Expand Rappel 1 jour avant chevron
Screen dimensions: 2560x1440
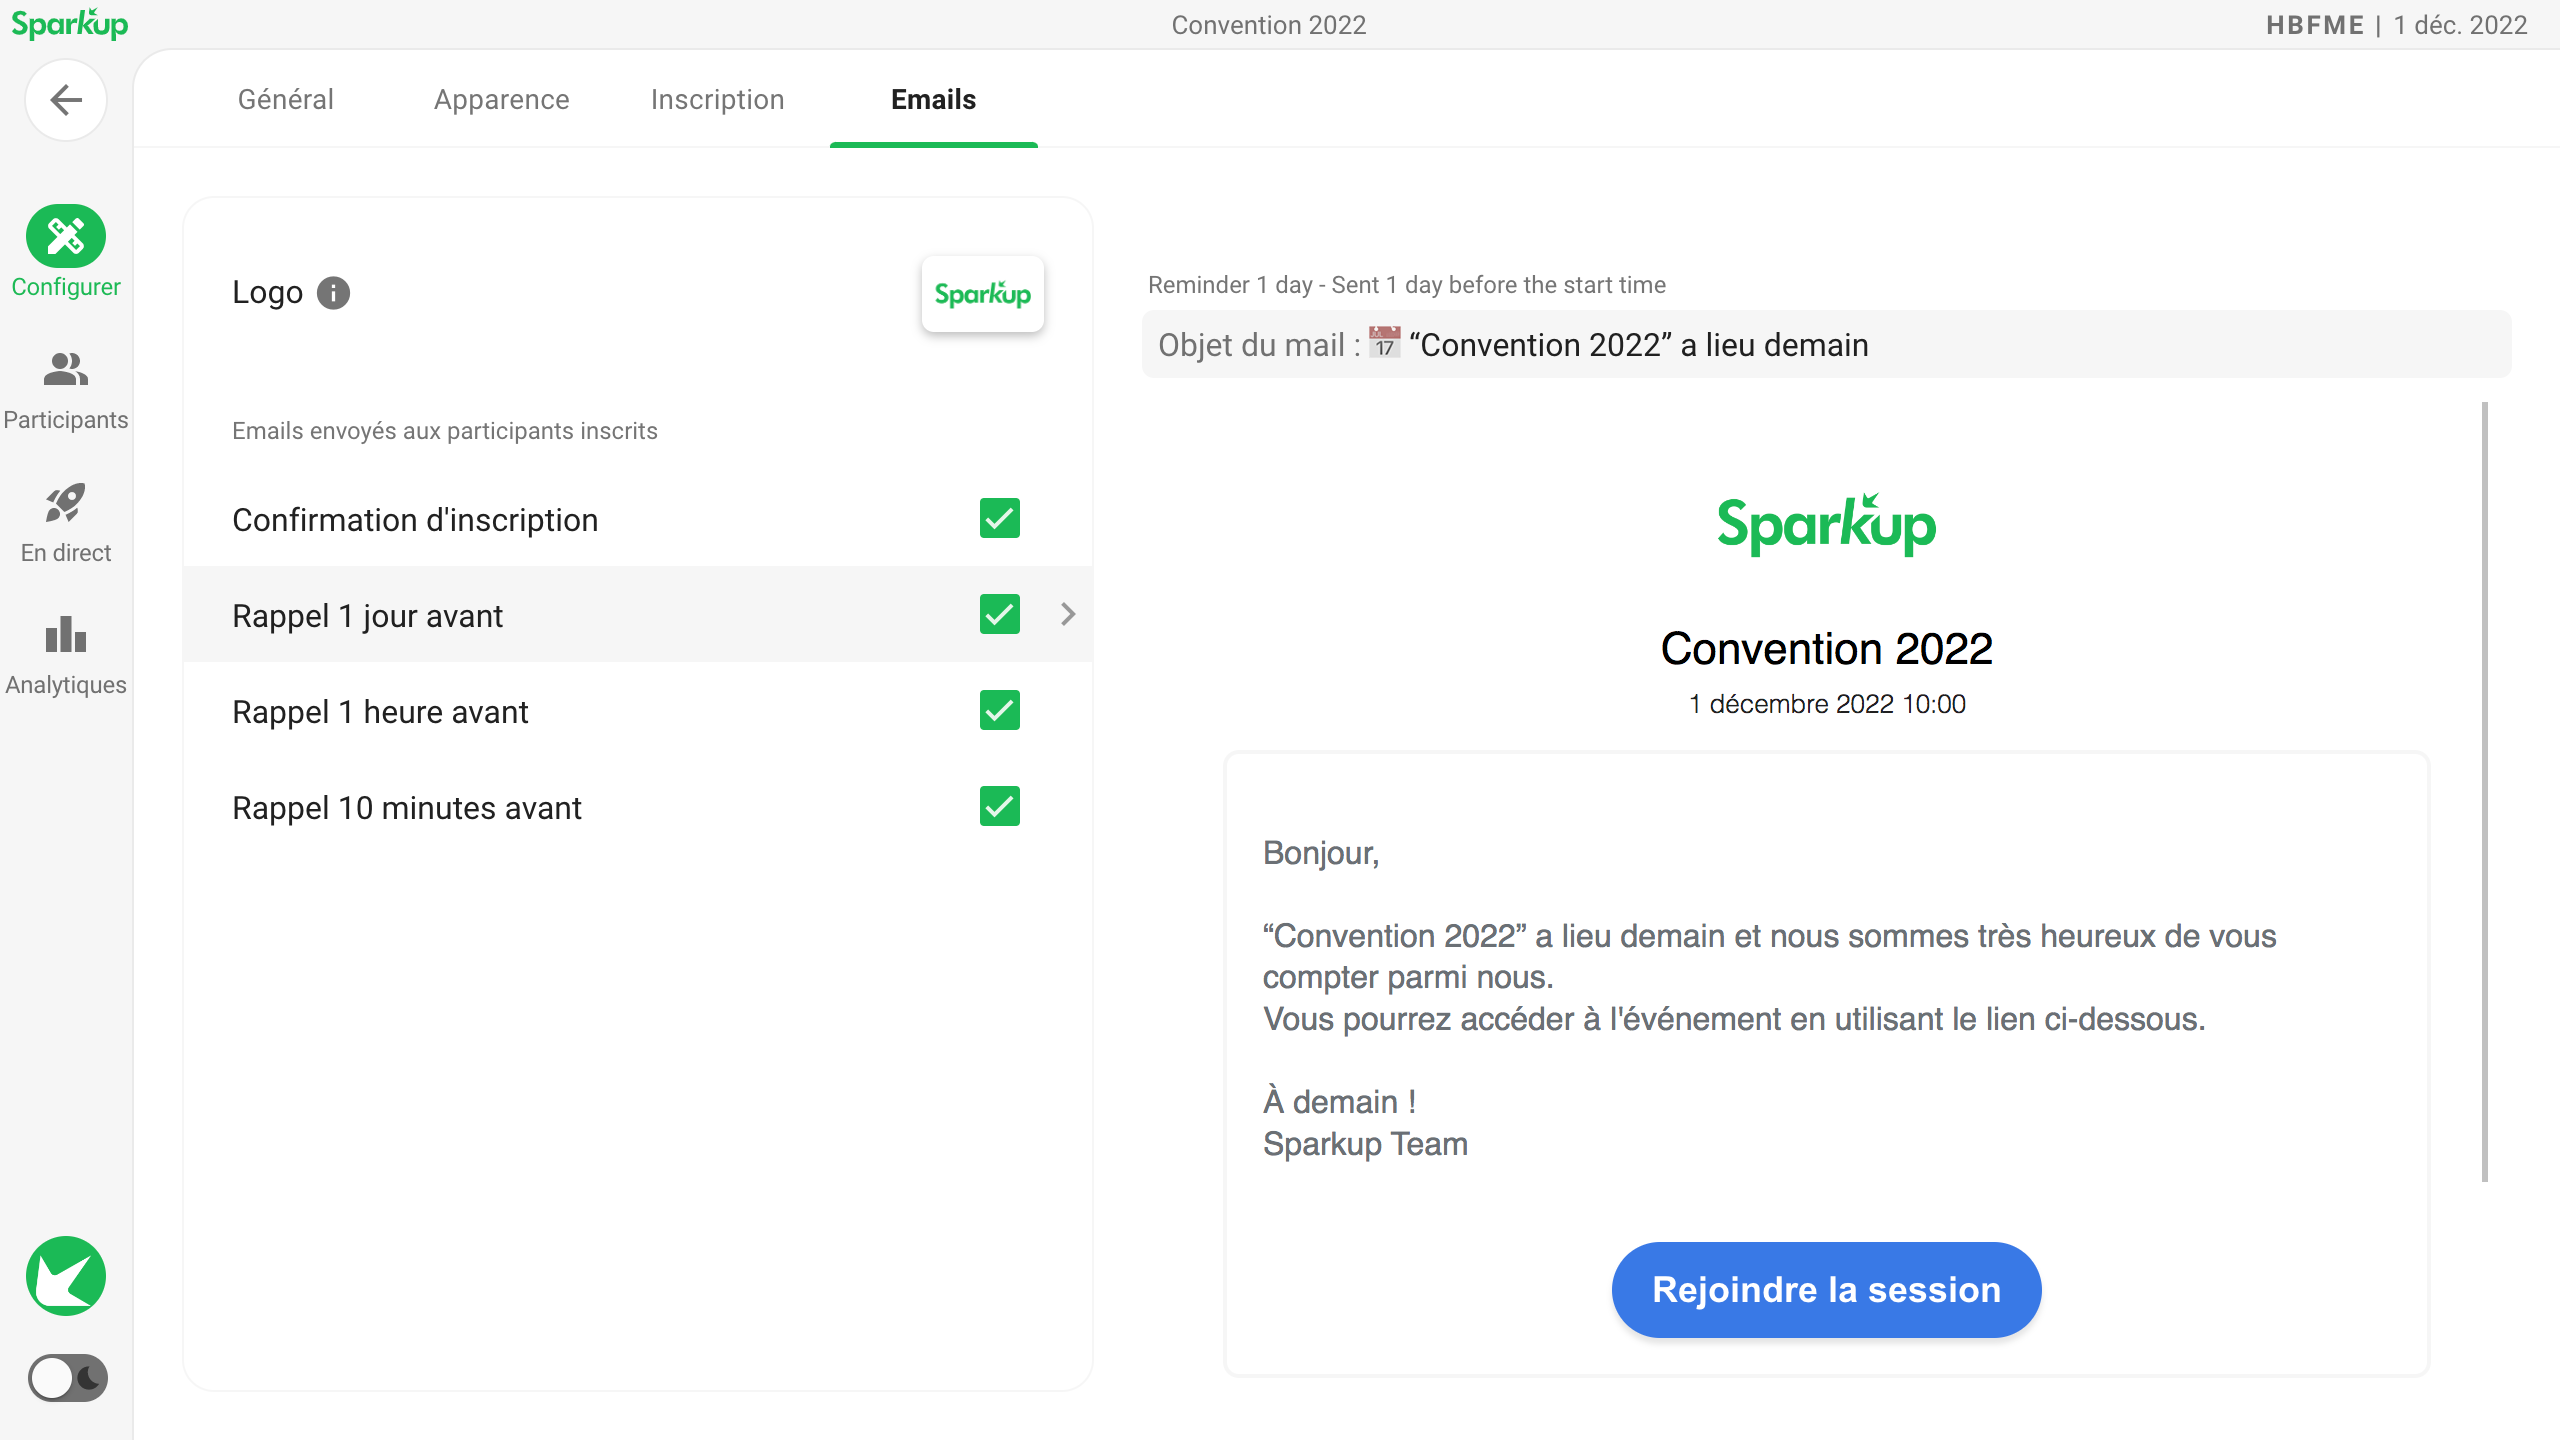point(1068,614)
